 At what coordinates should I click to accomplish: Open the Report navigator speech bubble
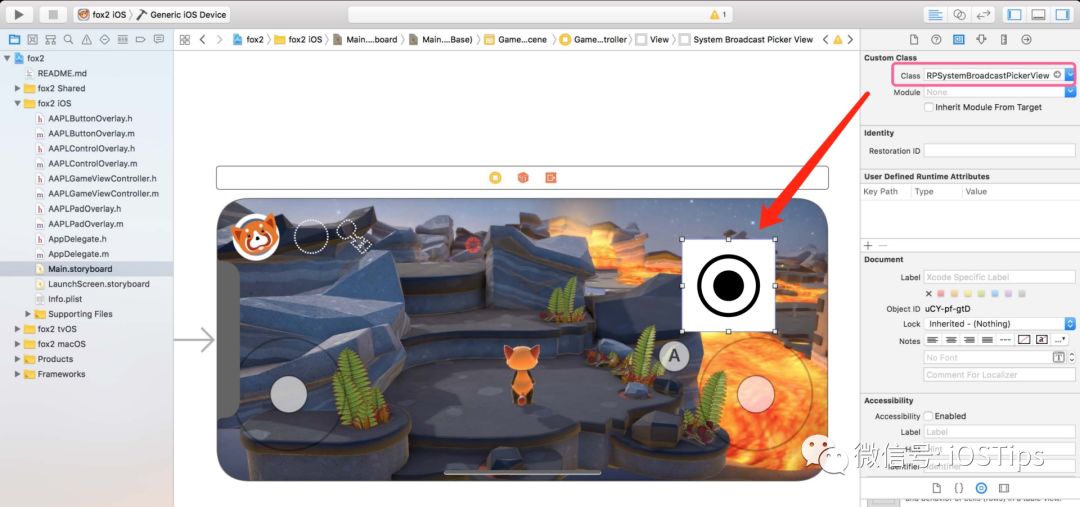pyautogui.click(x=159, y=40)
